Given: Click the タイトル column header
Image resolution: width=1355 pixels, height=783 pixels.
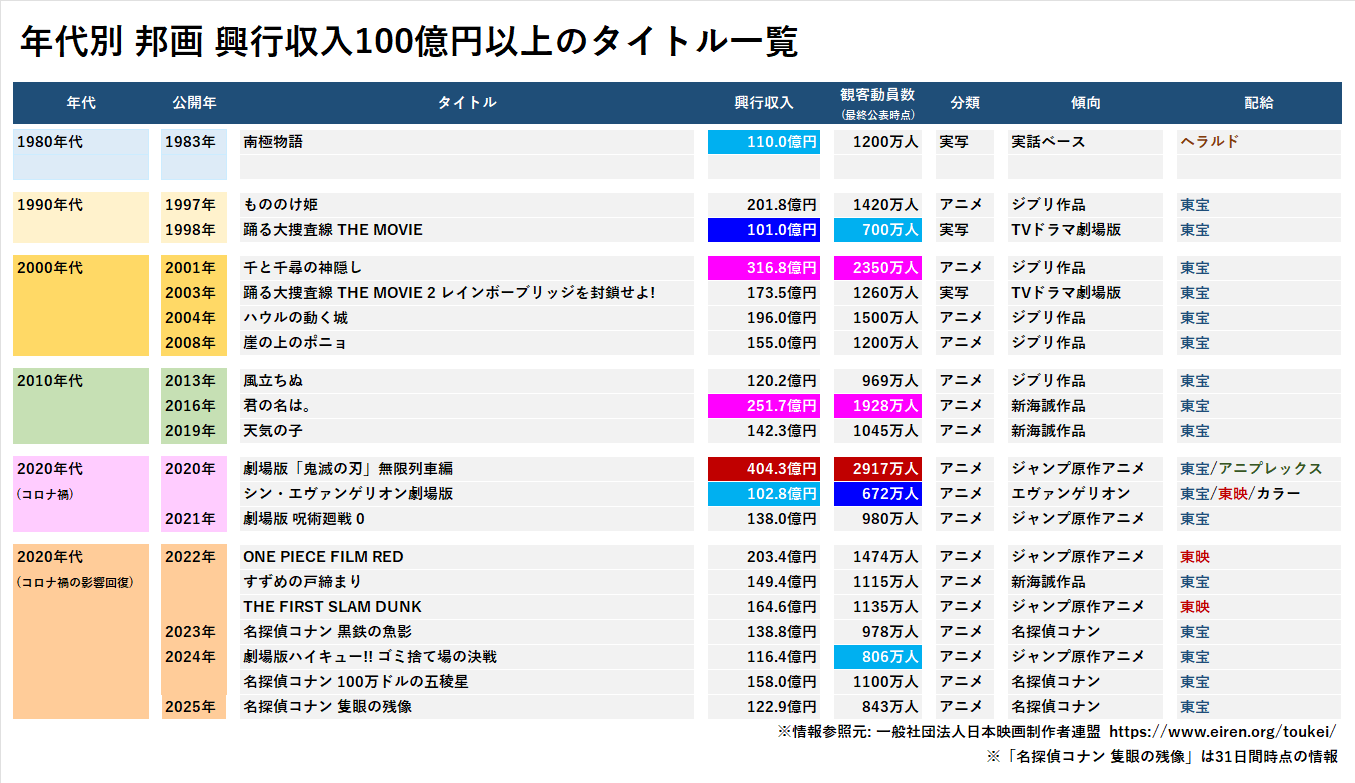Looking at the screenshot, I should coord(466,103).
